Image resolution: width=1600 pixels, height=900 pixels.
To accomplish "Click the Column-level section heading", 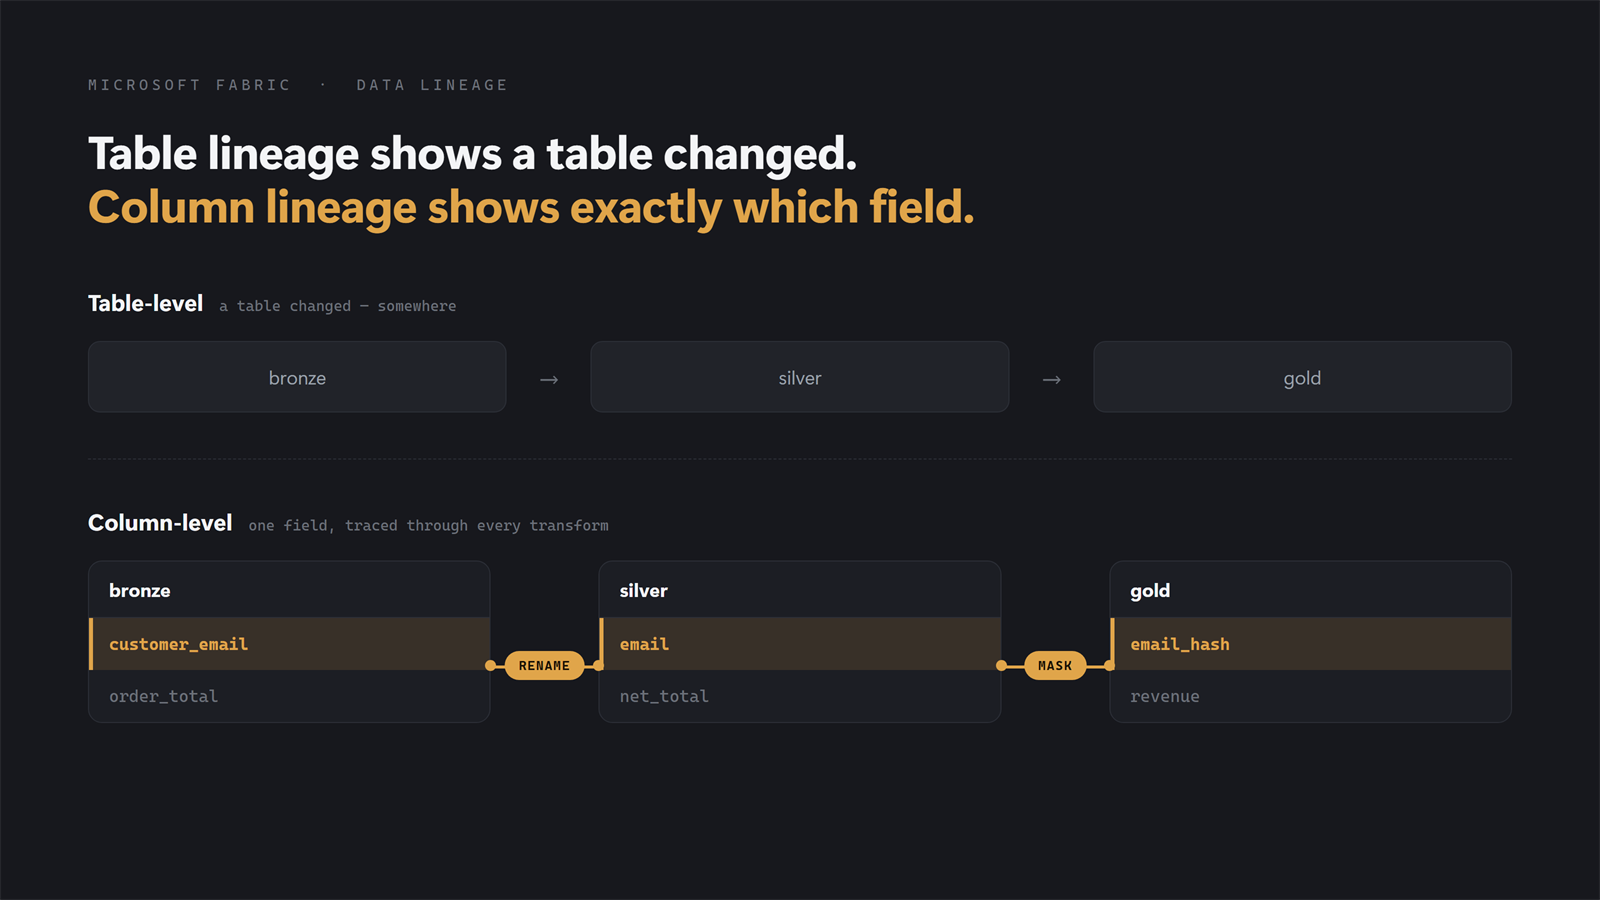I will pyautogui.click(x=160, y=523).
